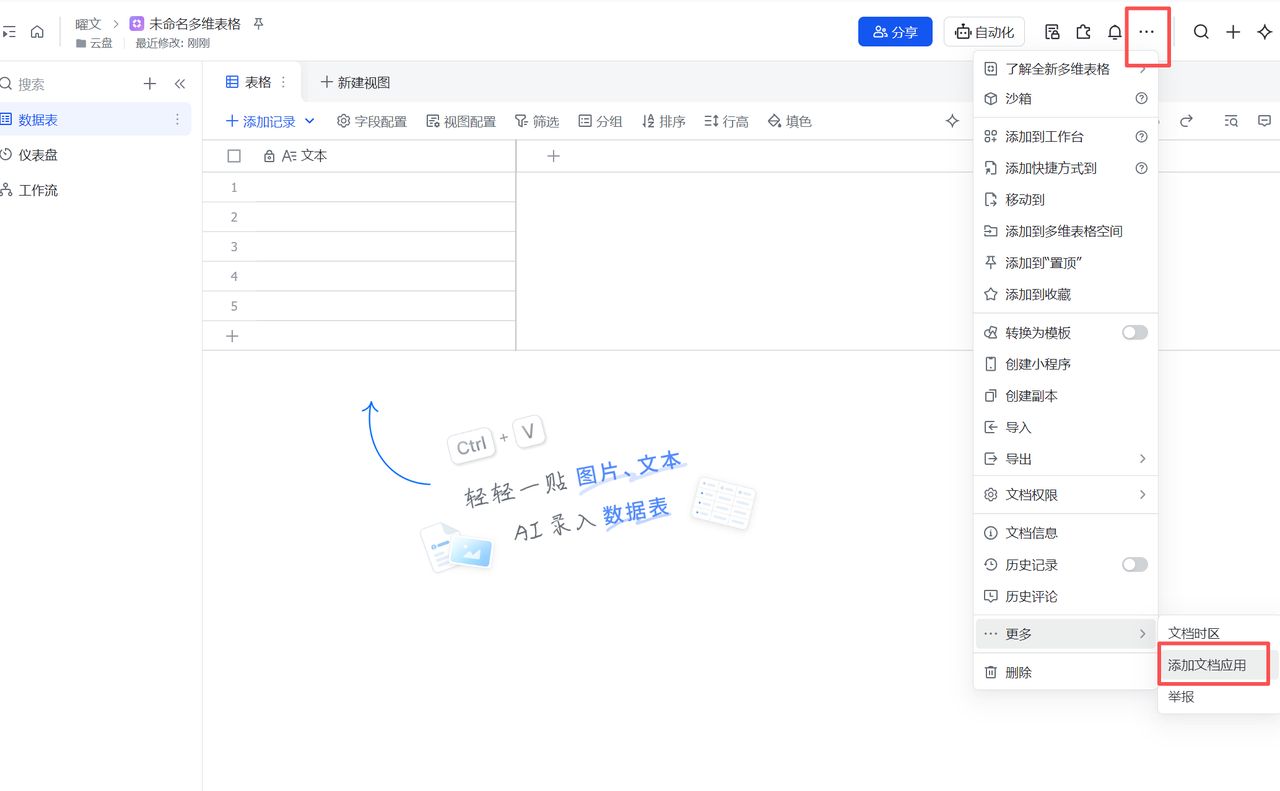Click 填色 fill color in toolbar
The image size is (1280, 791).
click(x=790, y=121)
